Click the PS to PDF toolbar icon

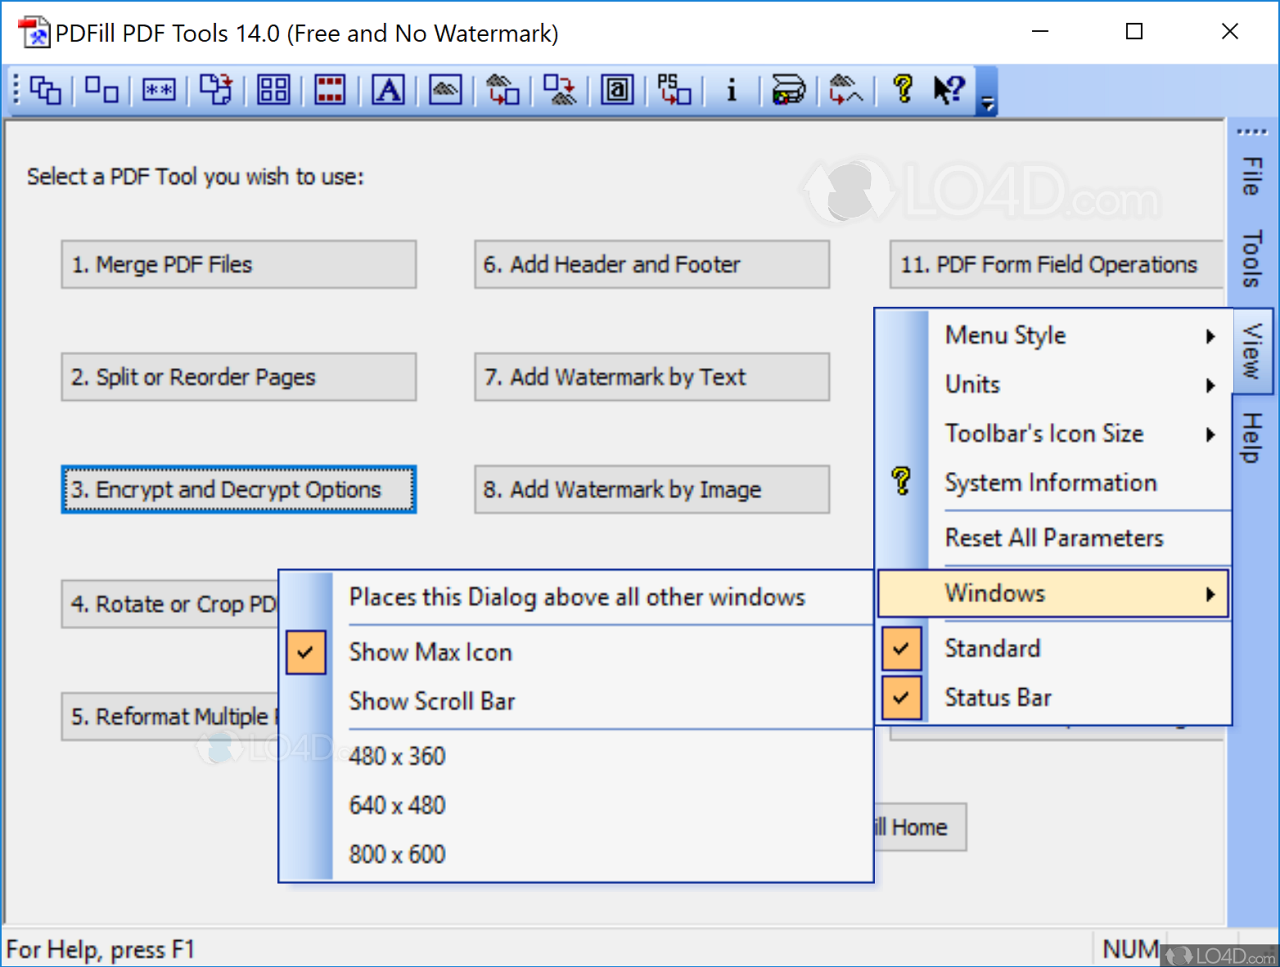tap(674, 90)
